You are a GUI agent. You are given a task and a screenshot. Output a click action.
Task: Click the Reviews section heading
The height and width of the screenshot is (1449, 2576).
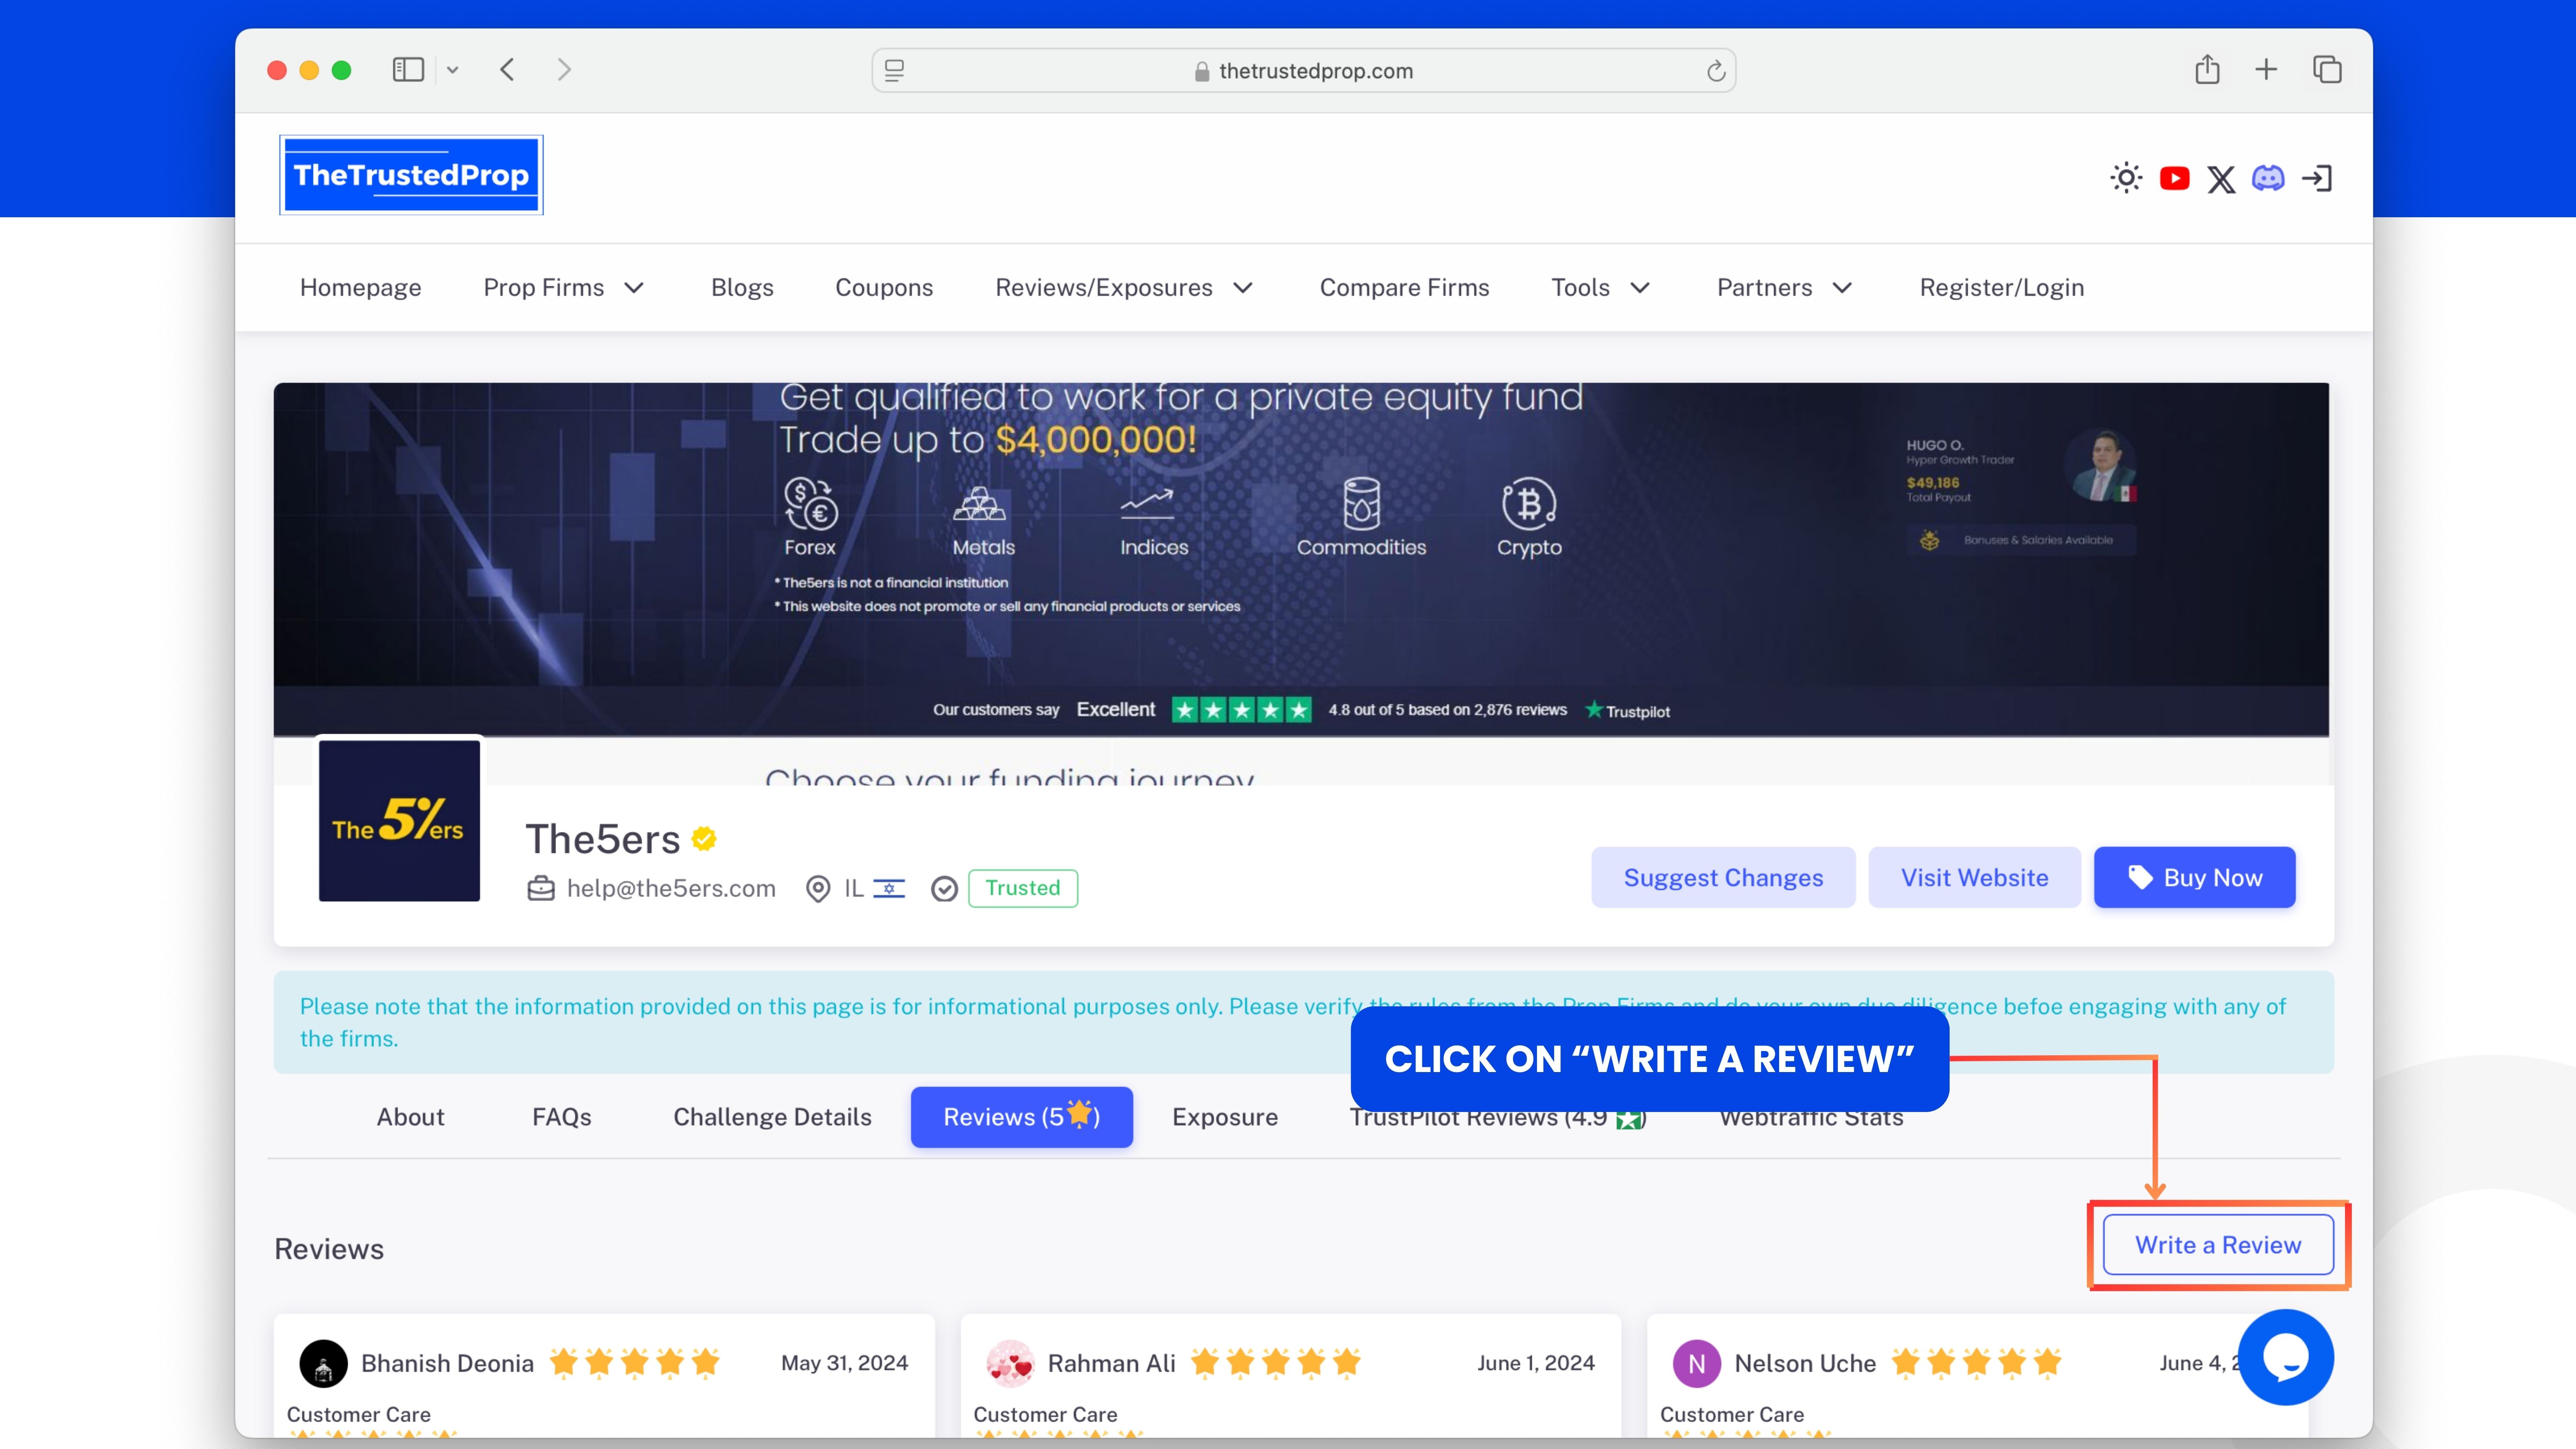click(x=329, y=1249)
